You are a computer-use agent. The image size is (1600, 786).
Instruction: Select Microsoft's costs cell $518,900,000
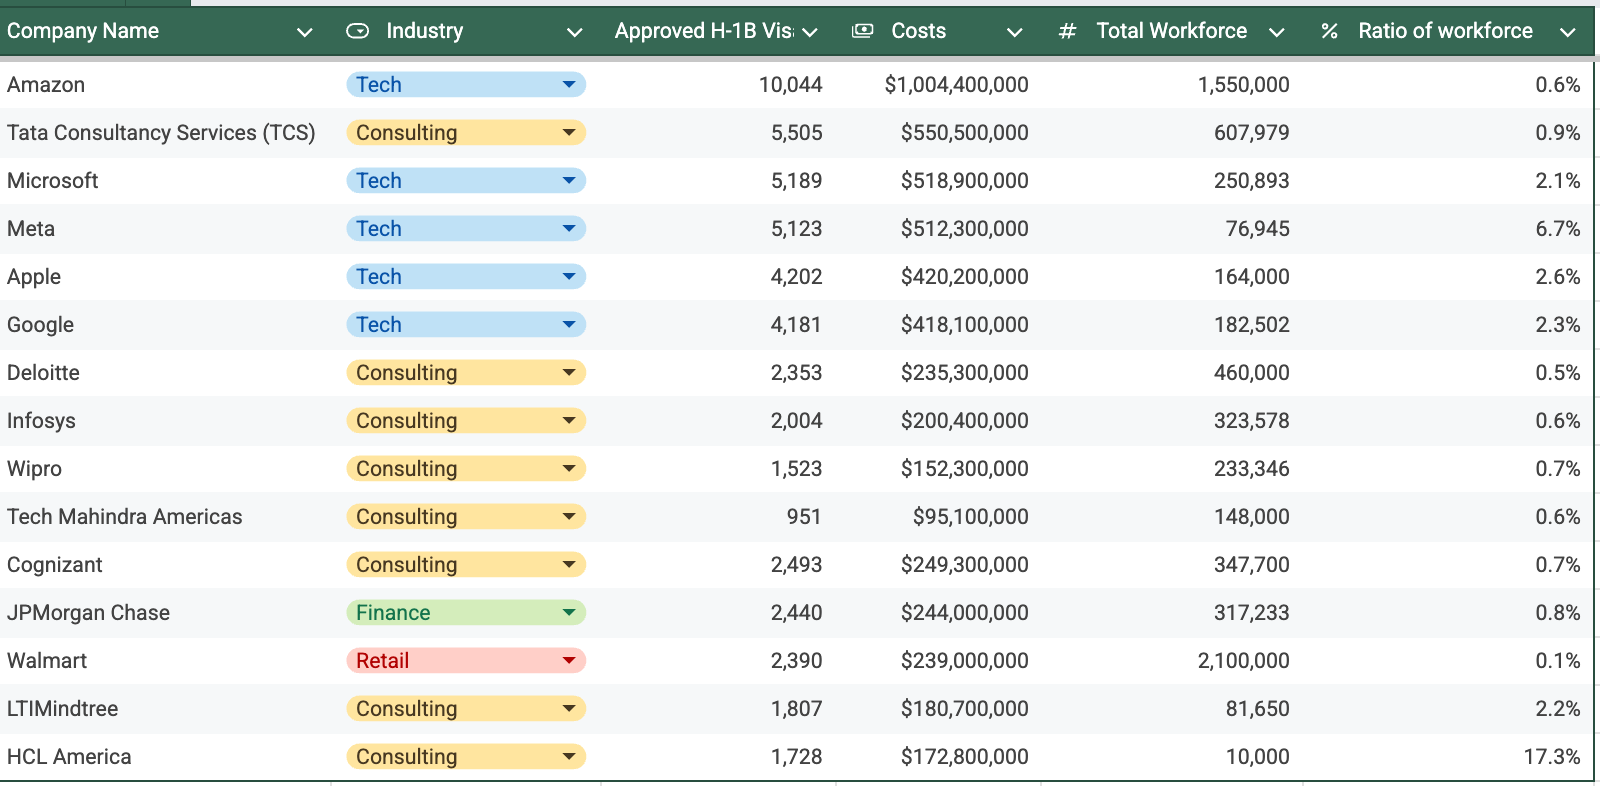[x=939, y=181]
